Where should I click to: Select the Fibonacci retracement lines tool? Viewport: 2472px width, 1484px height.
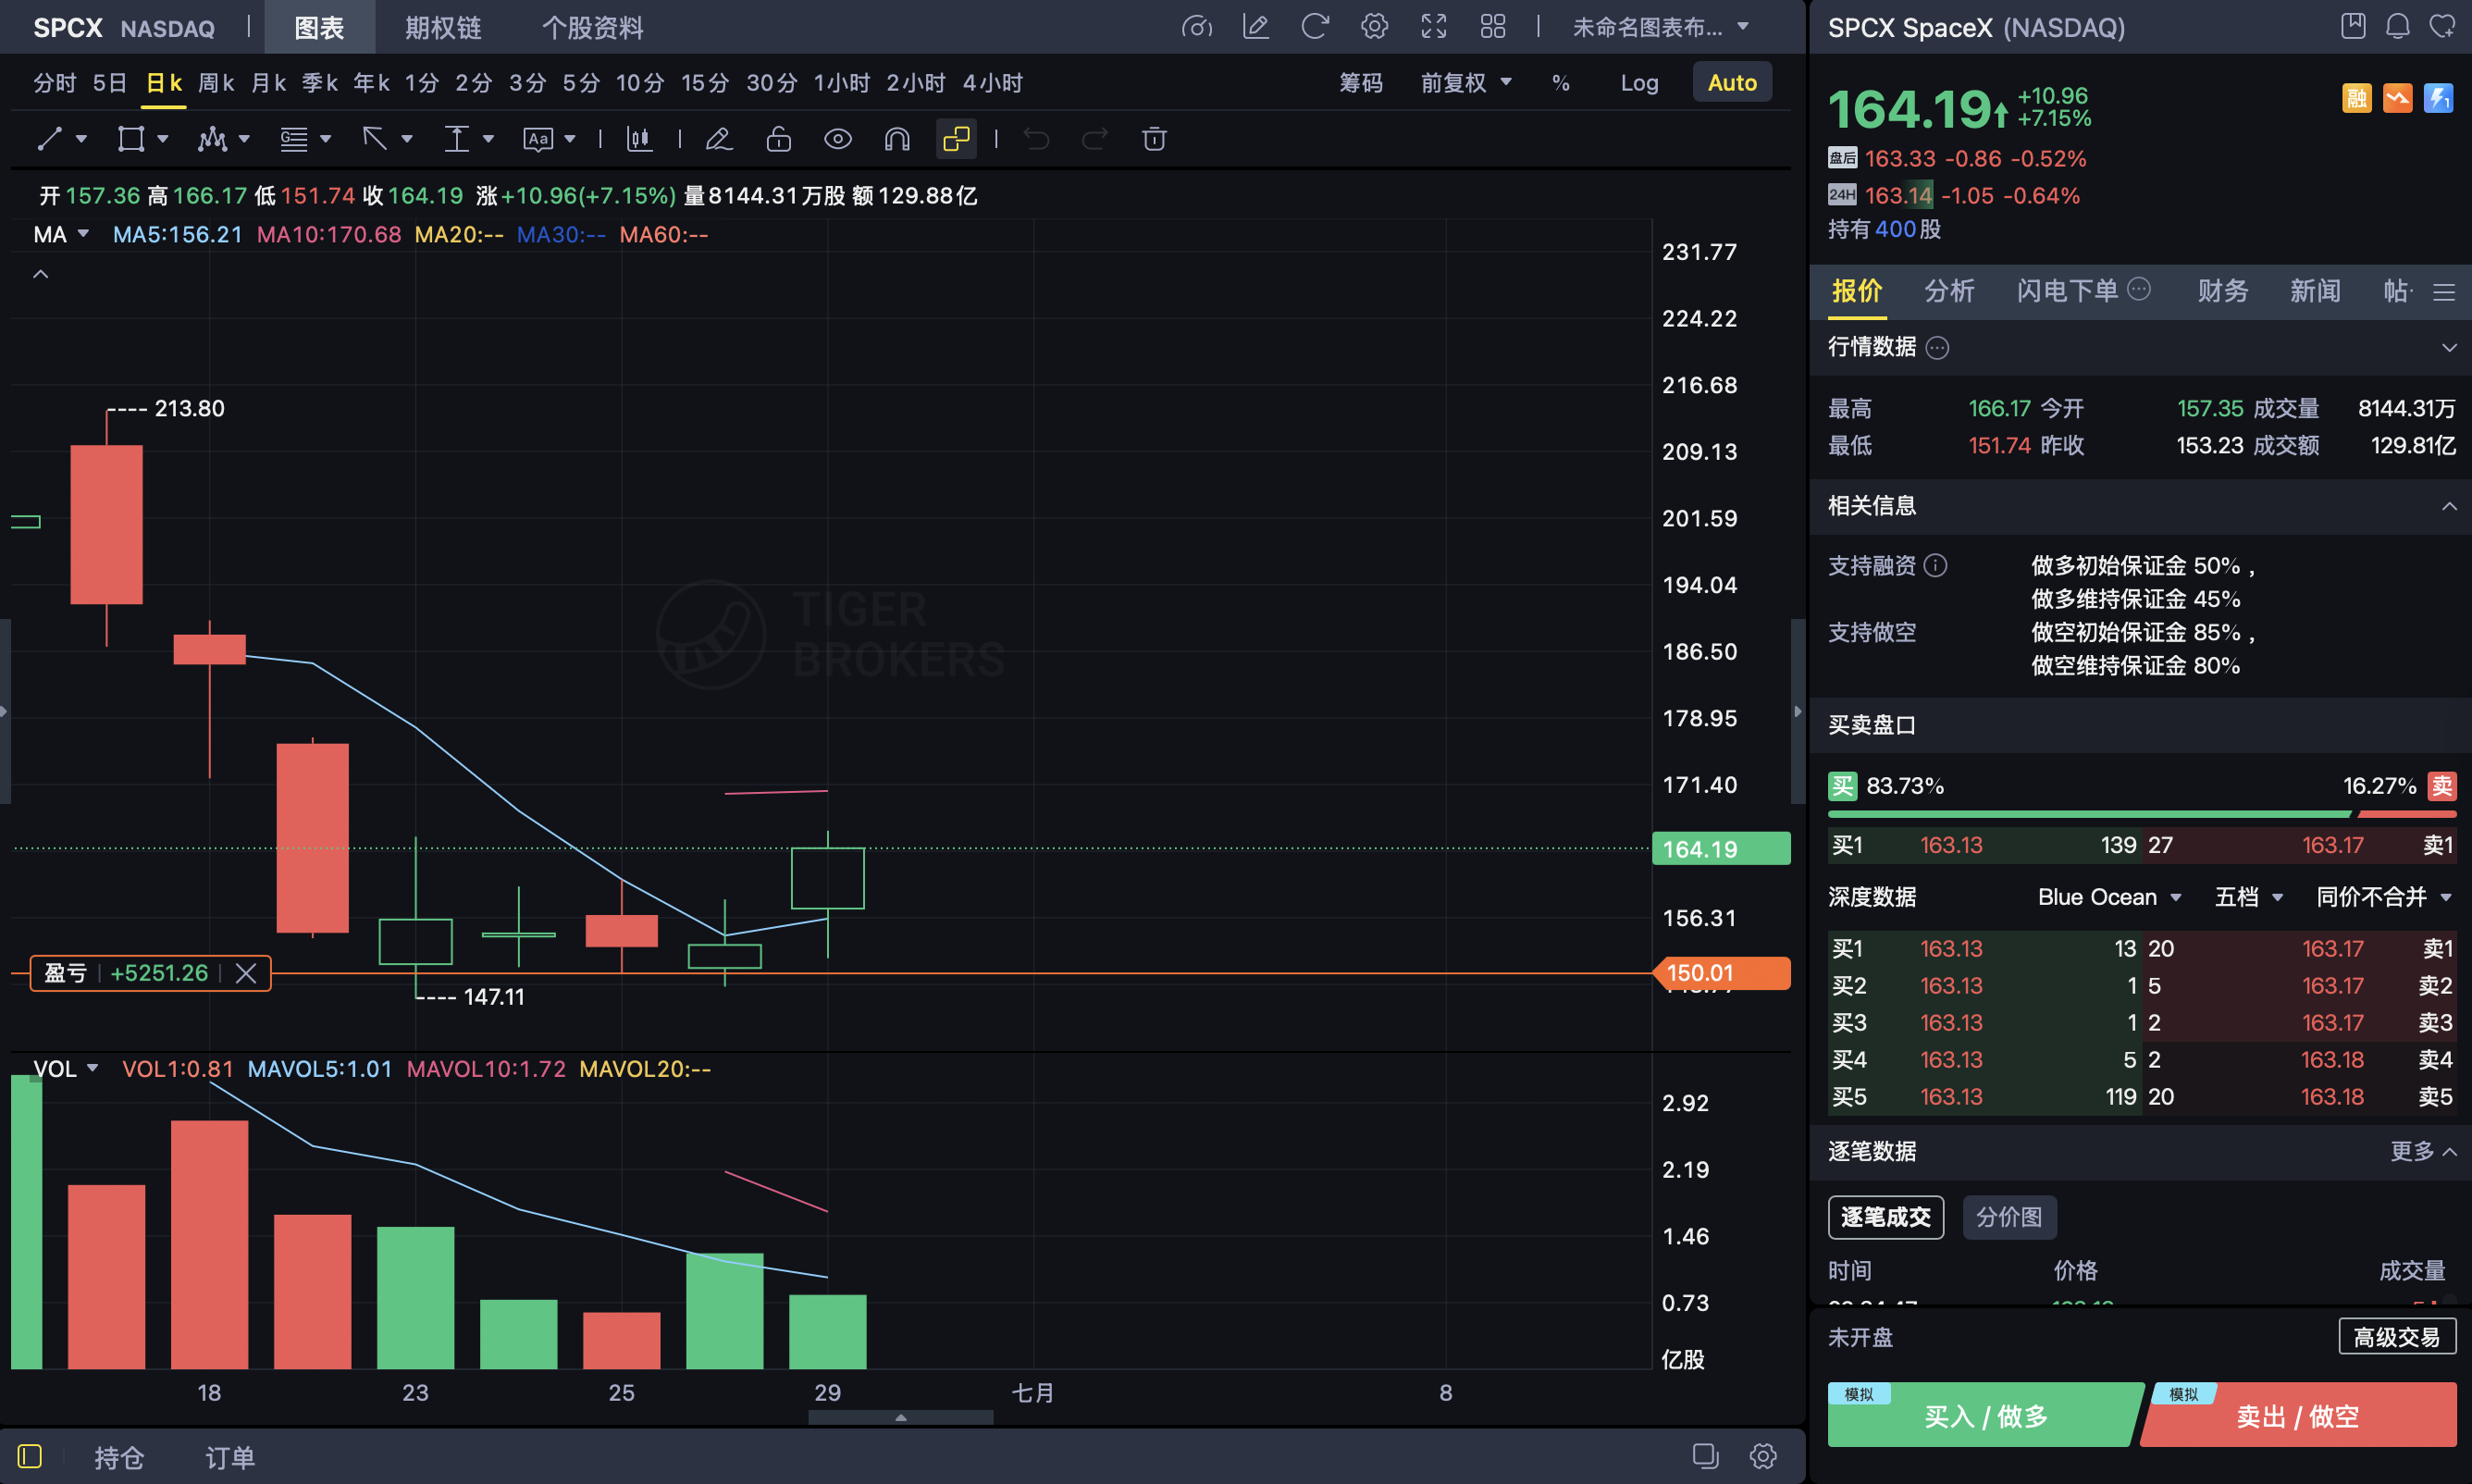coord(294,139)
